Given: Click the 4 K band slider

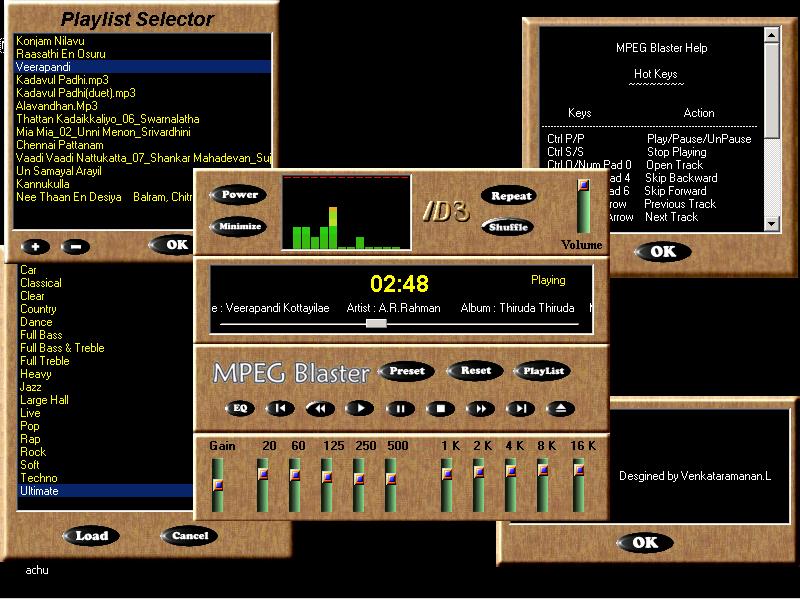Looking at the screenshot, I should point(511,471).
